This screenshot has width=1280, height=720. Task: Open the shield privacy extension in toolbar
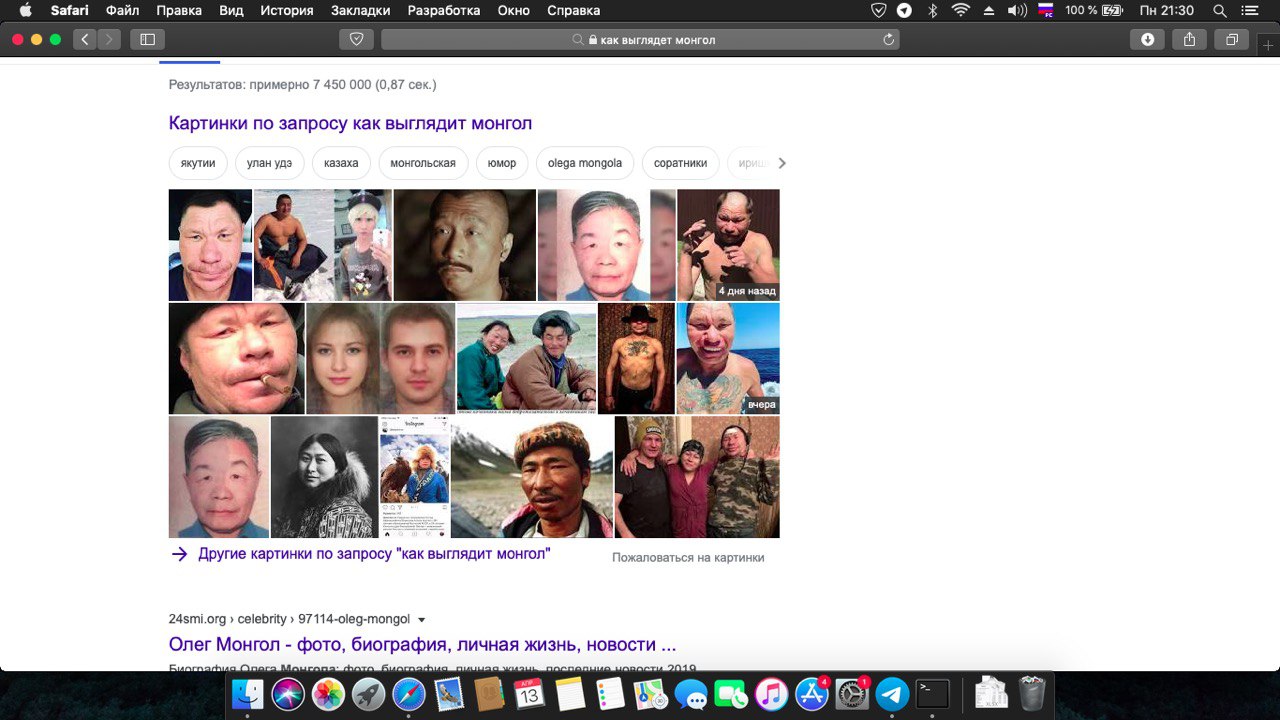point(356,39)
